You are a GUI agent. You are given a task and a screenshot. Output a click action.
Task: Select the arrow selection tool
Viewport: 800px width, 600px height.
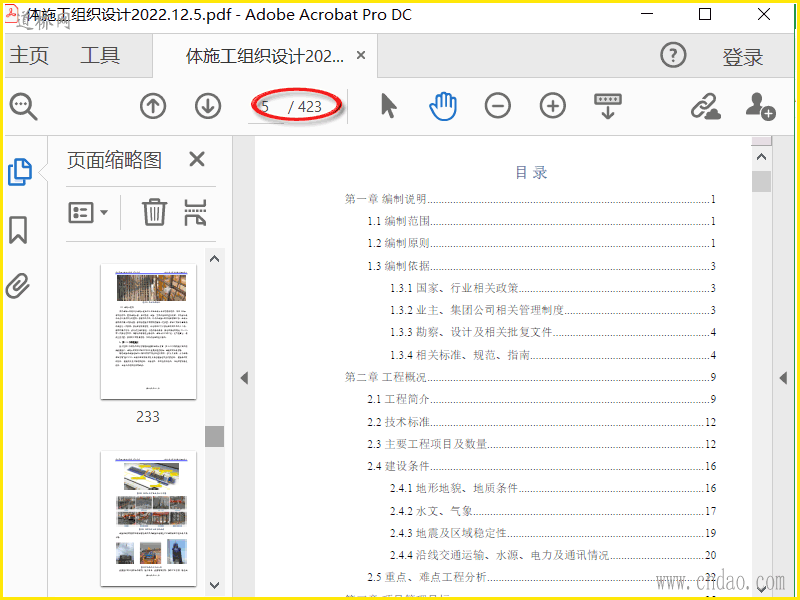[x=389, y=106]
